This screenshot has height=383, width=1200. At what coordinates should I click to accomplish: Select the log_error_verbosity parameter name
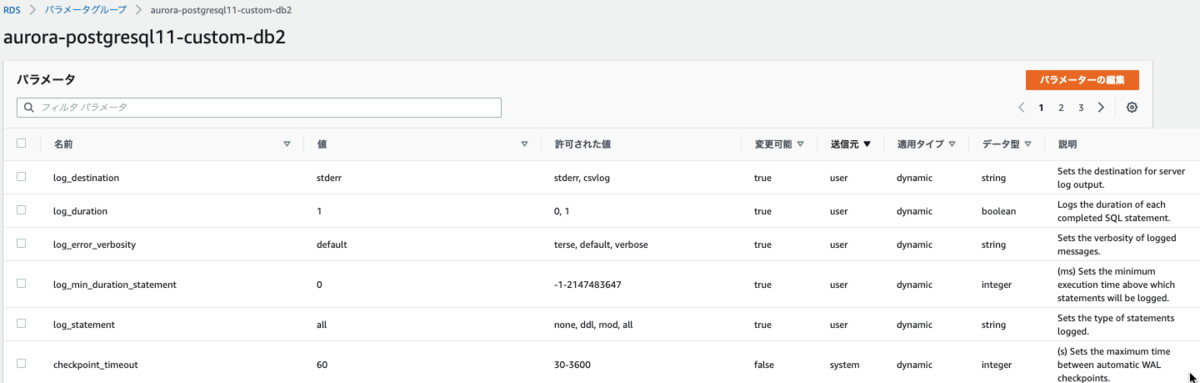[94, 245]
